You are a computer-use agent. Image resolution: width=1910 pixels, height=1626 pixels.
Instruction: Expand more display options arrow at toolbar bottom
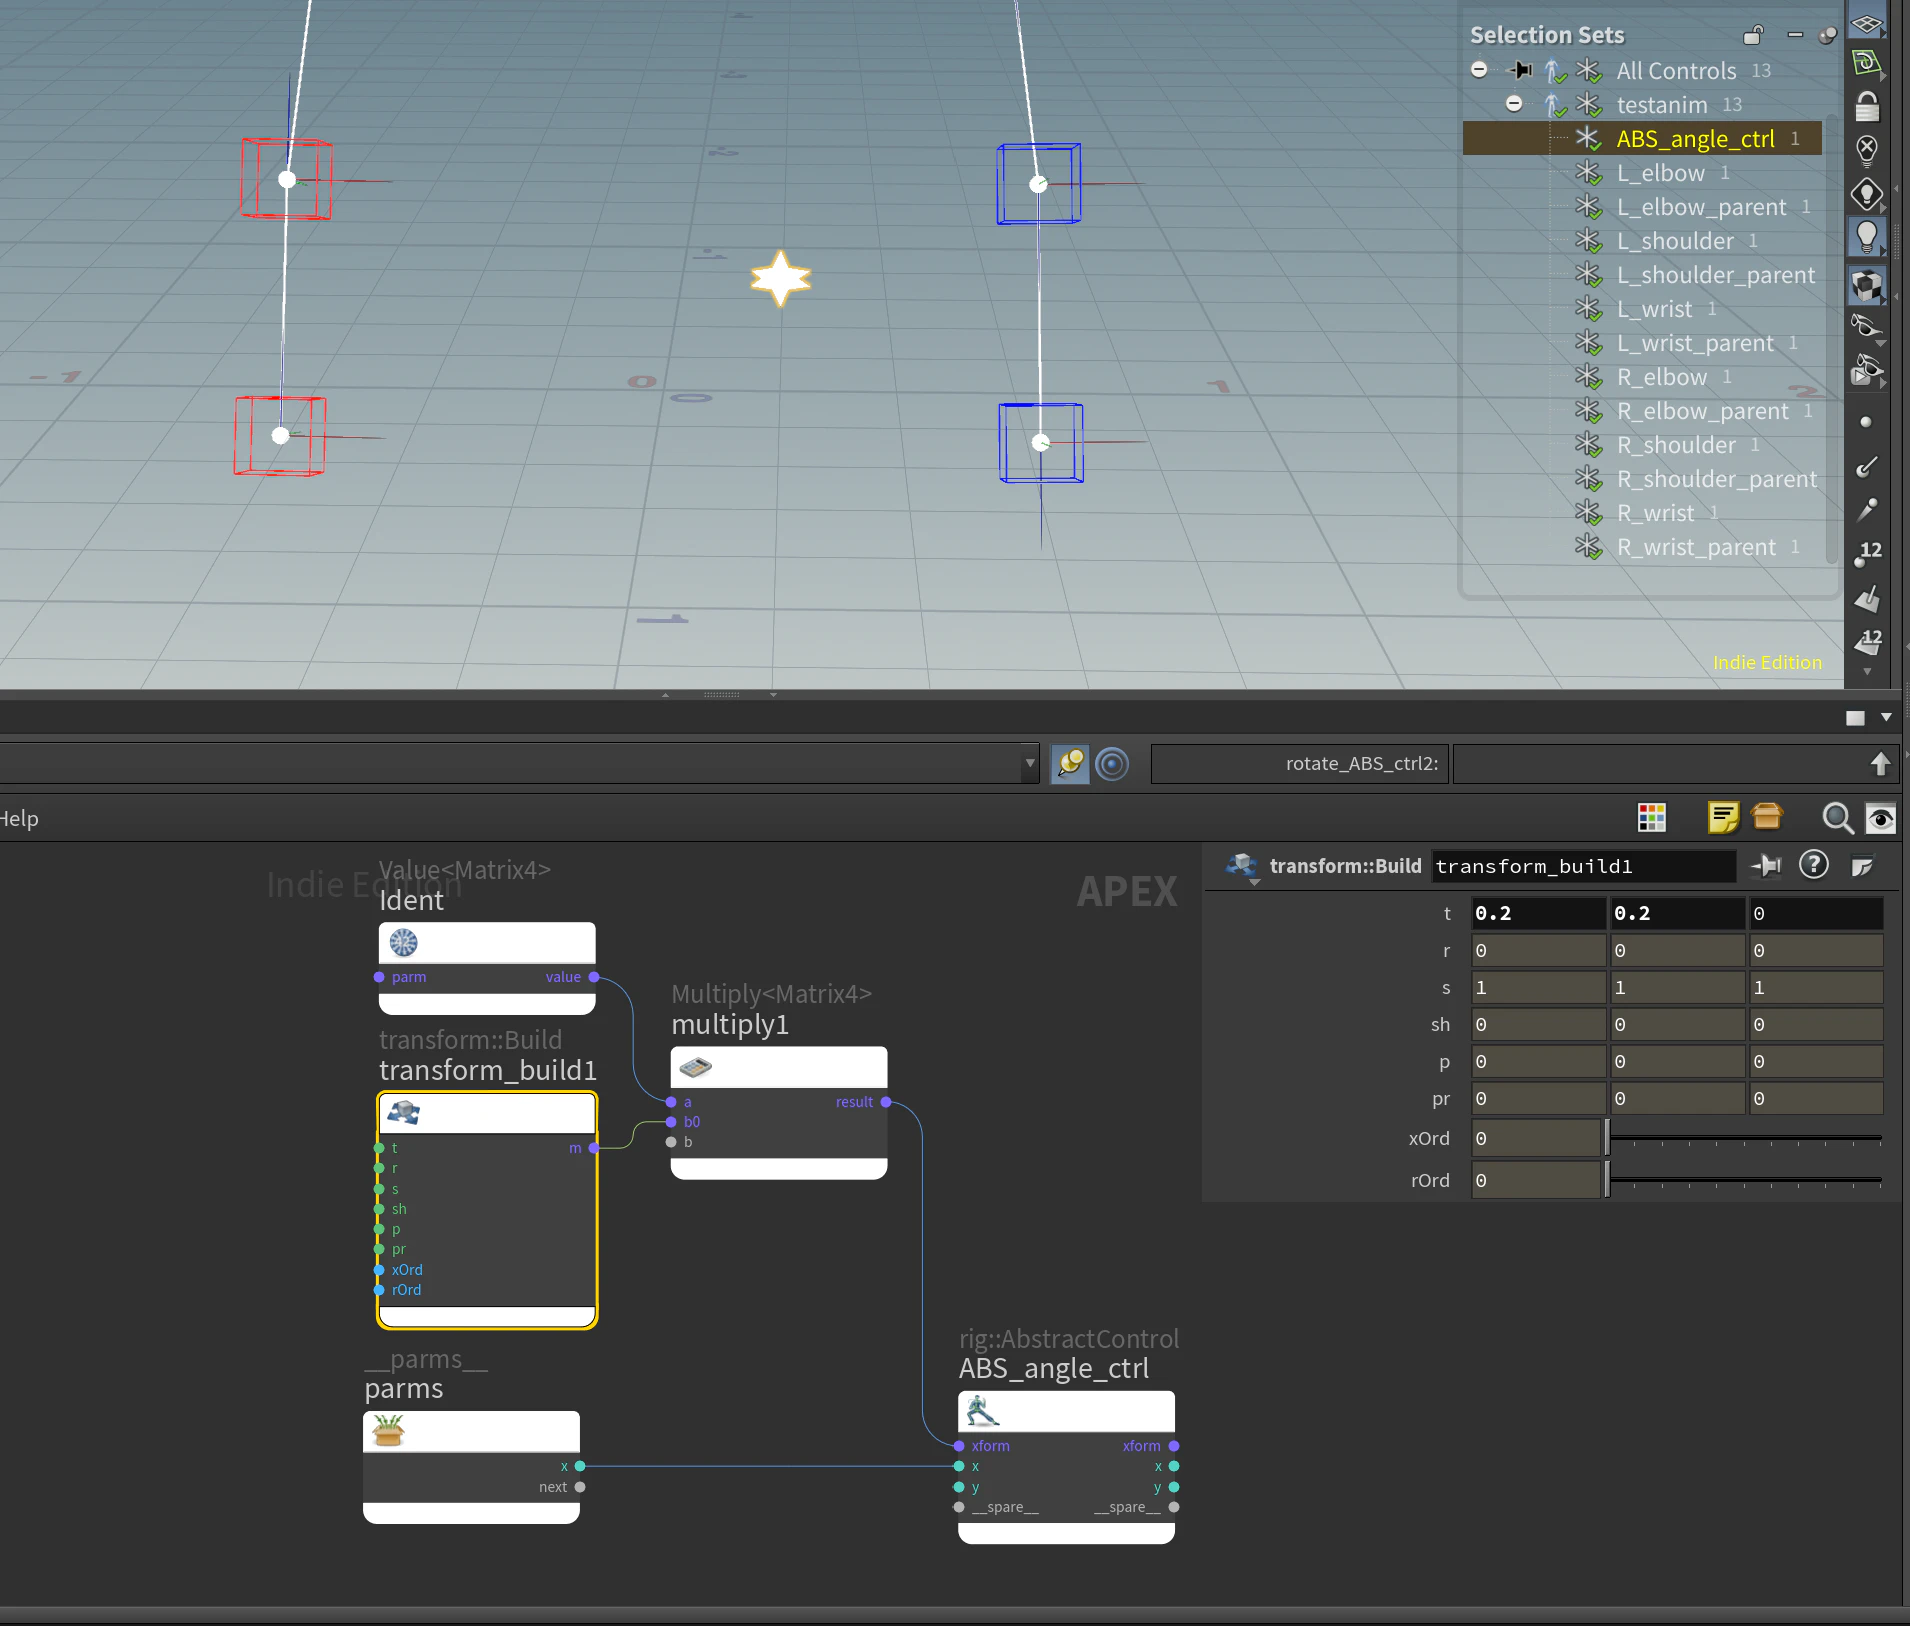click(x=1867, y=673)
